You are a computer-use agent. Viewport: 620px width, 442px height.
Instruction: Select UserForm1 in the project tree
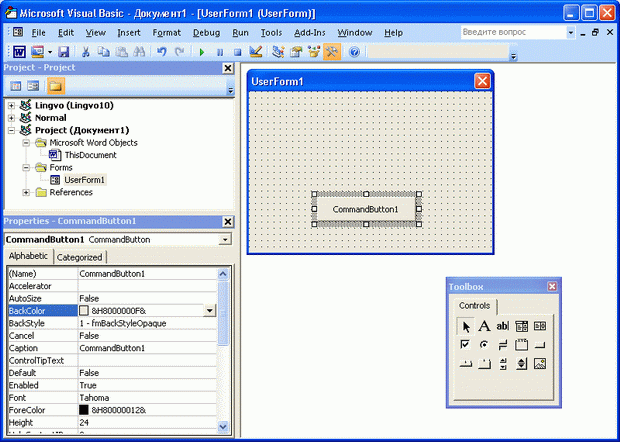pyautogui.click(x=85, y=180)
